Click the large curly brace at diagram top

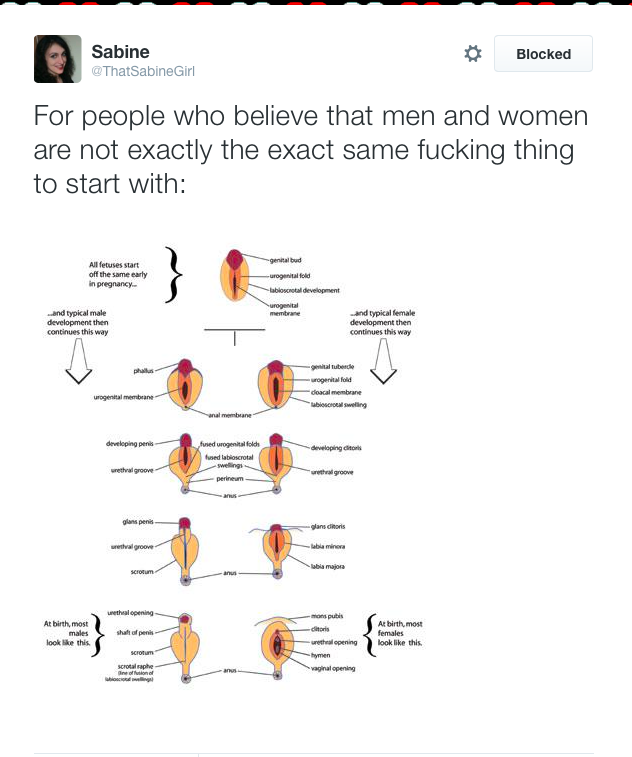tap(176, 274)
